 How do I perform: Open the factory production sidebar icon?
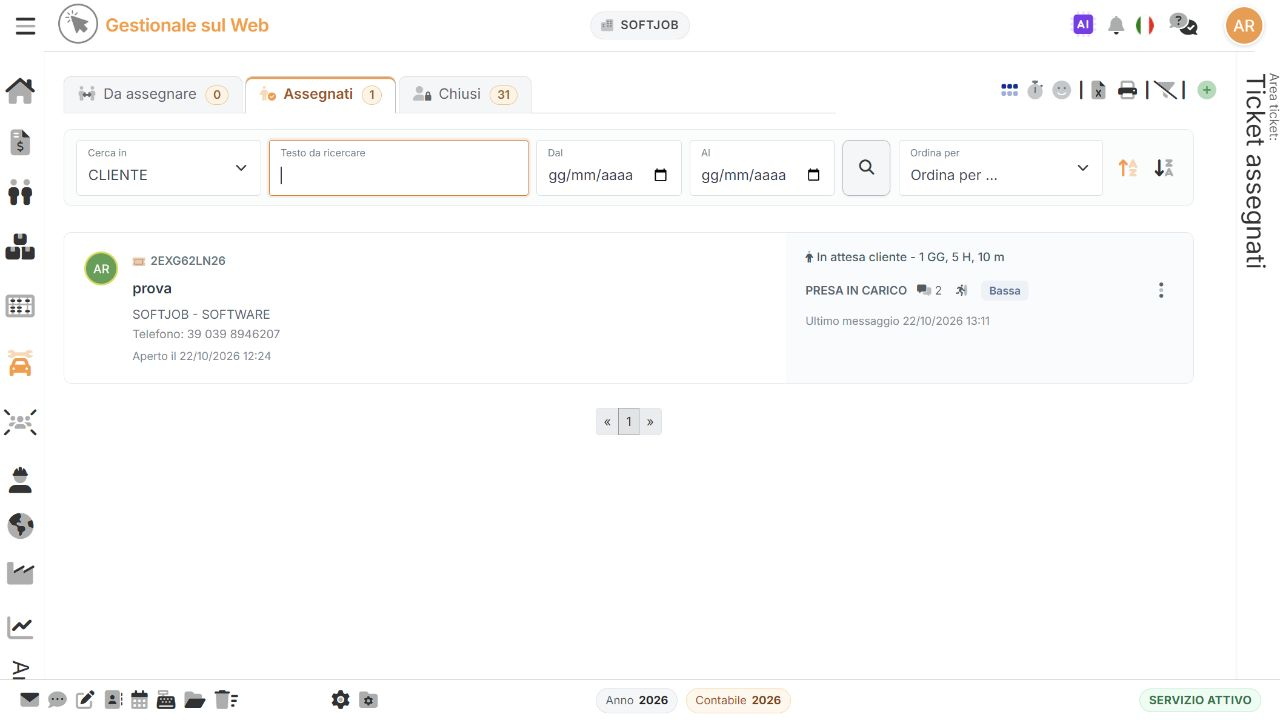pos(20,573)
